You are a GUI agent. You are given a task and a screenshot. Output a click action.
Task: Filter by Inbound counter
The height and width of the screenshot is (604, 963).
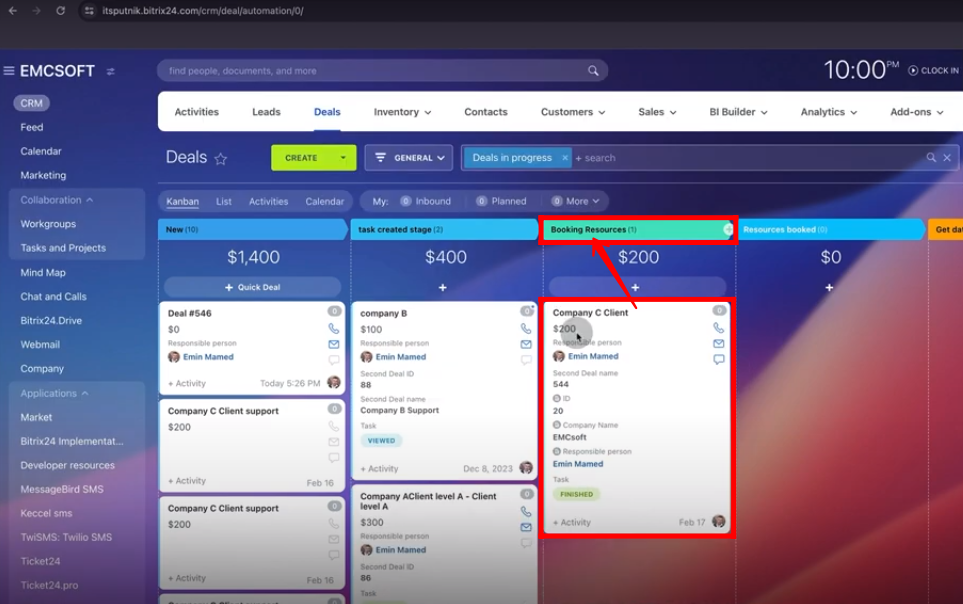426,201
